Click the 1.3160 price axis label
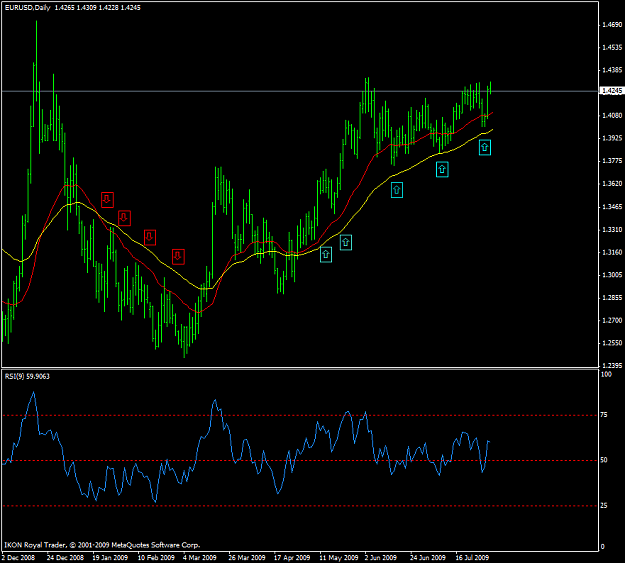 pos(612,252)
